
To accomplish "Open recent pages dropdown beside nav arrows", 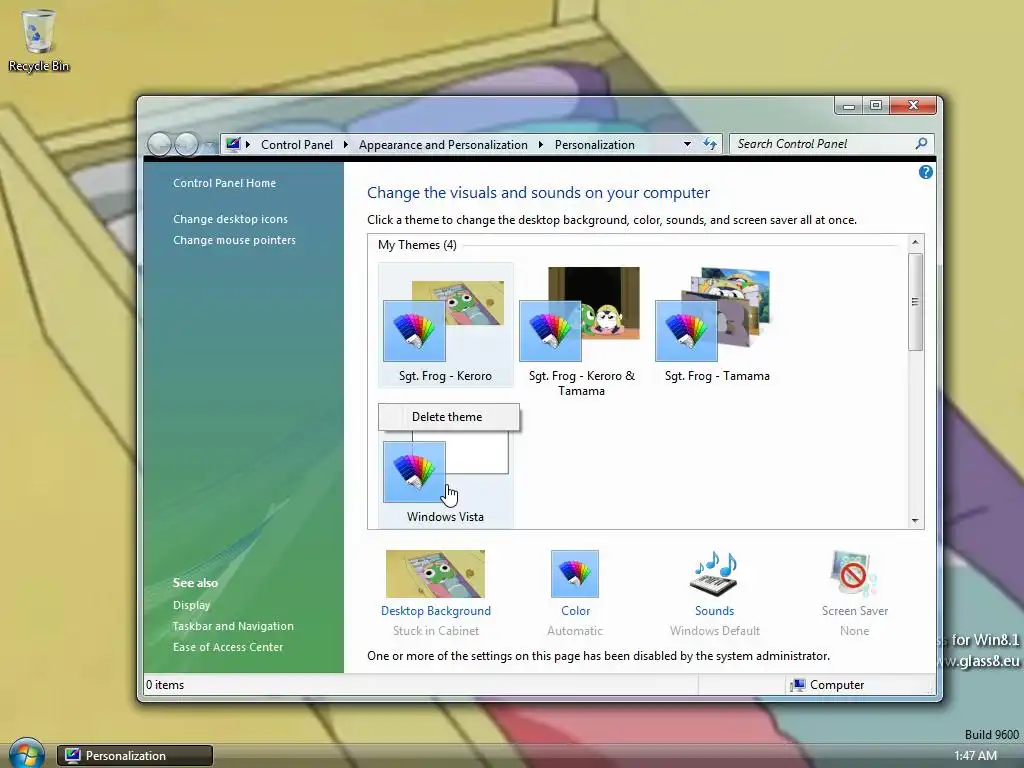I will (209, 144).
